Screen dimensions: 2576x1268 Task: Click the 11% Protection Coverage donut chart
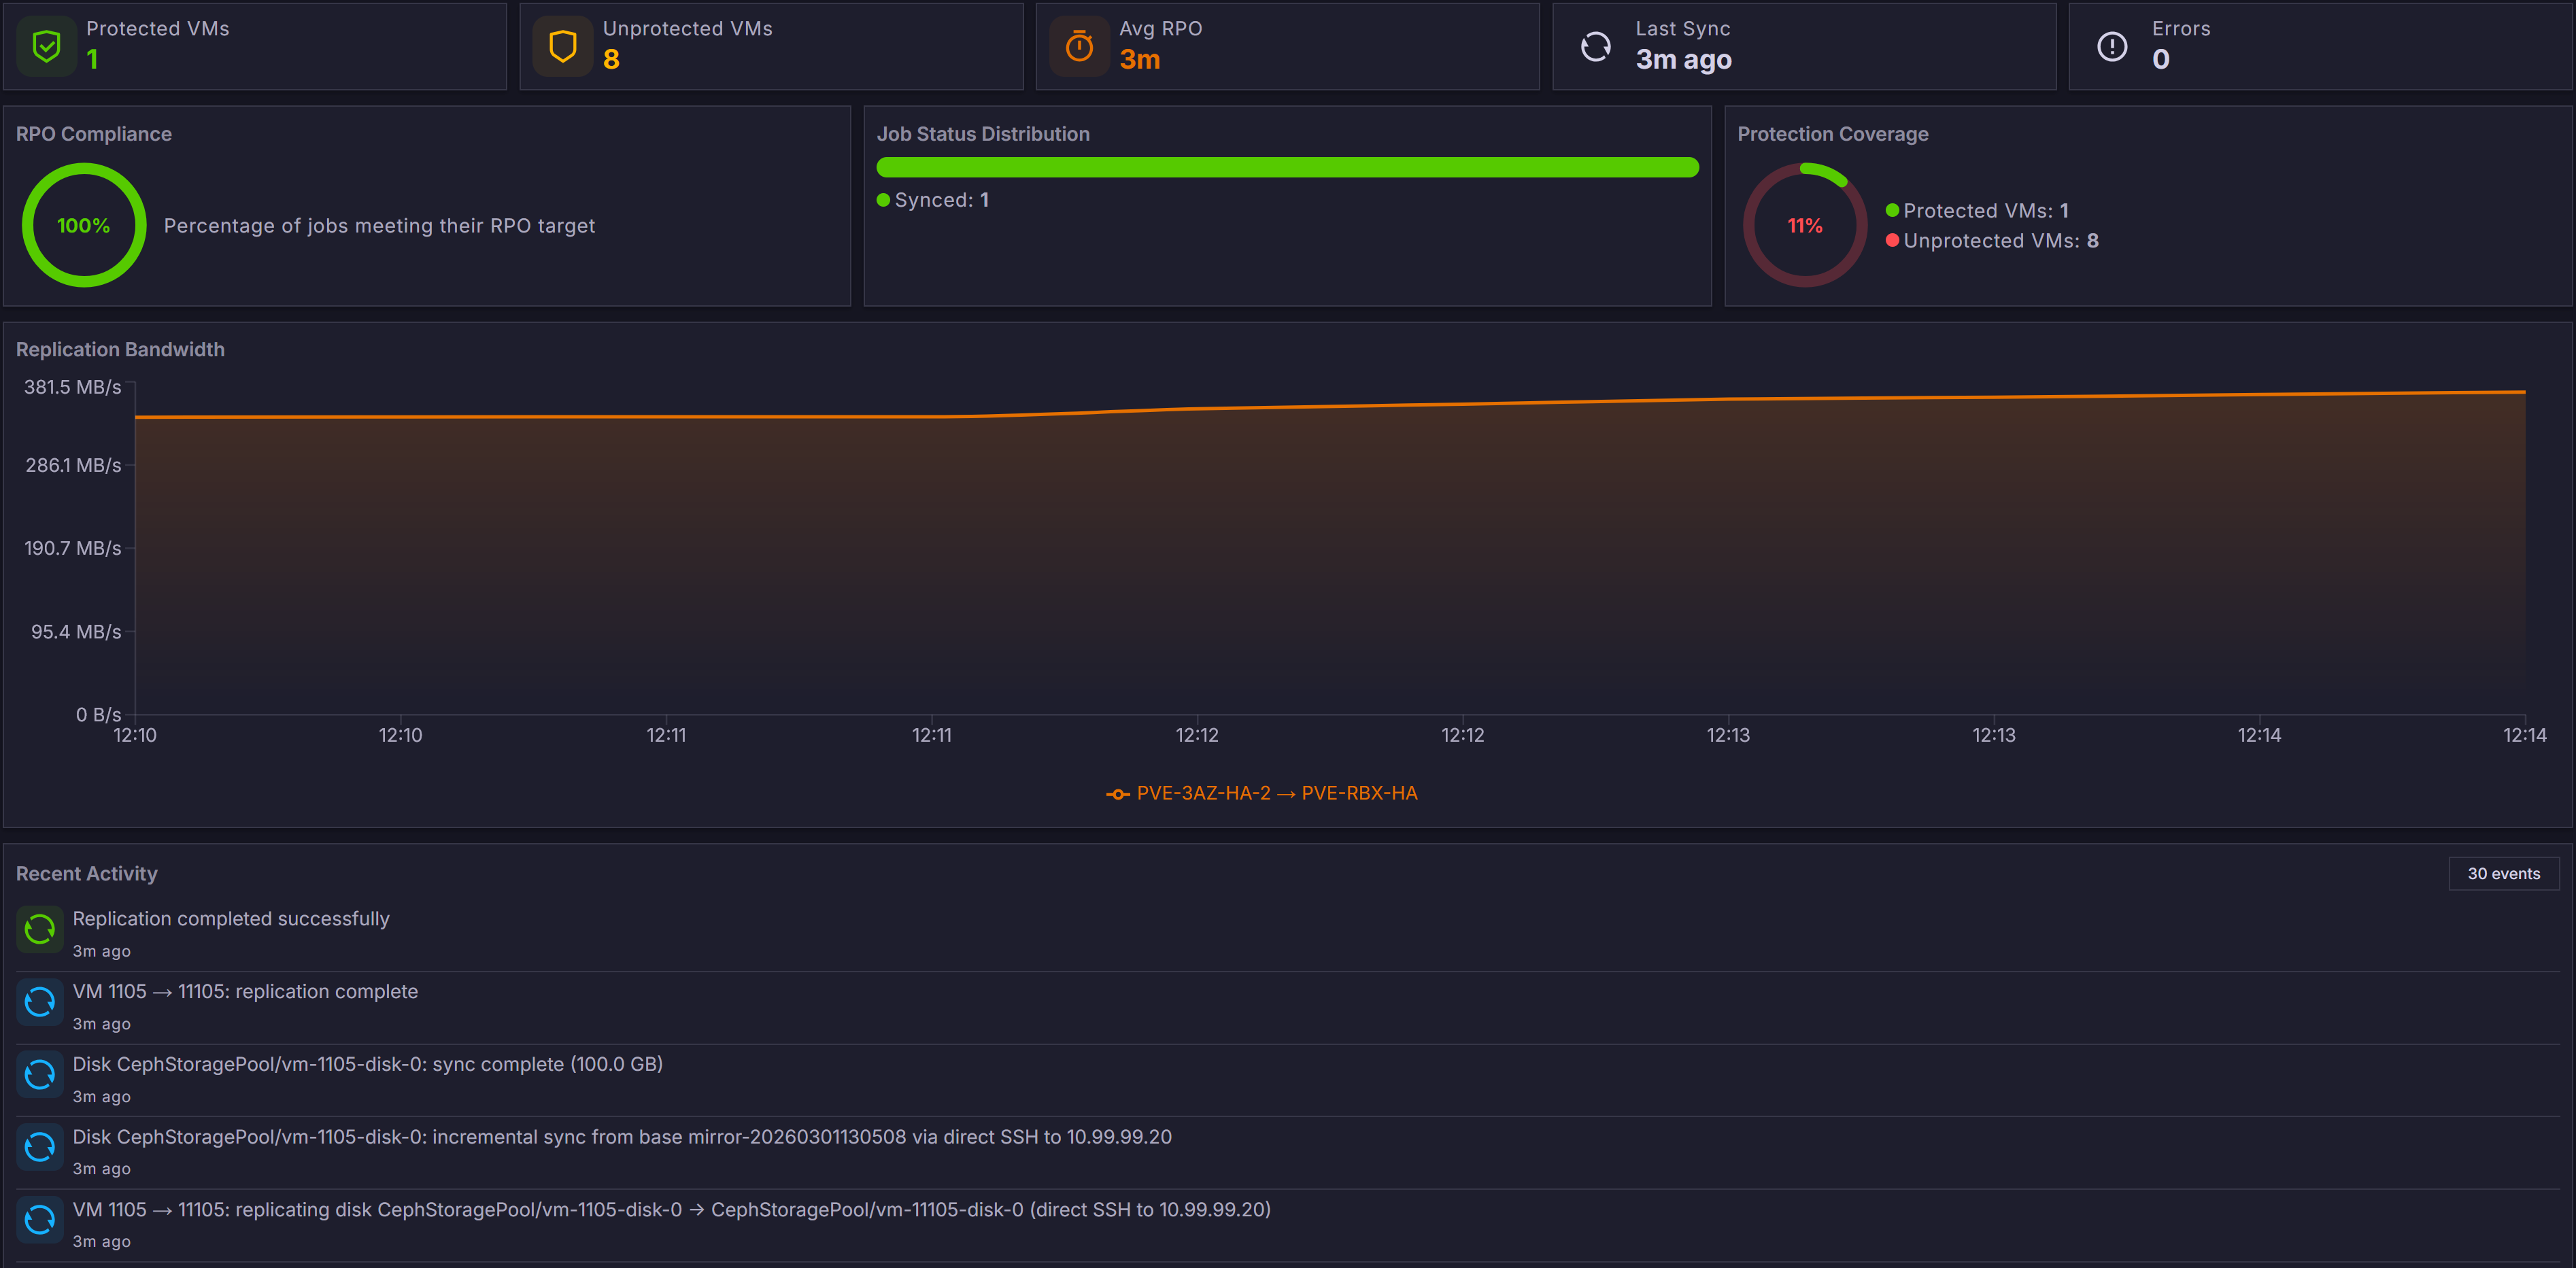[1805, 226]
